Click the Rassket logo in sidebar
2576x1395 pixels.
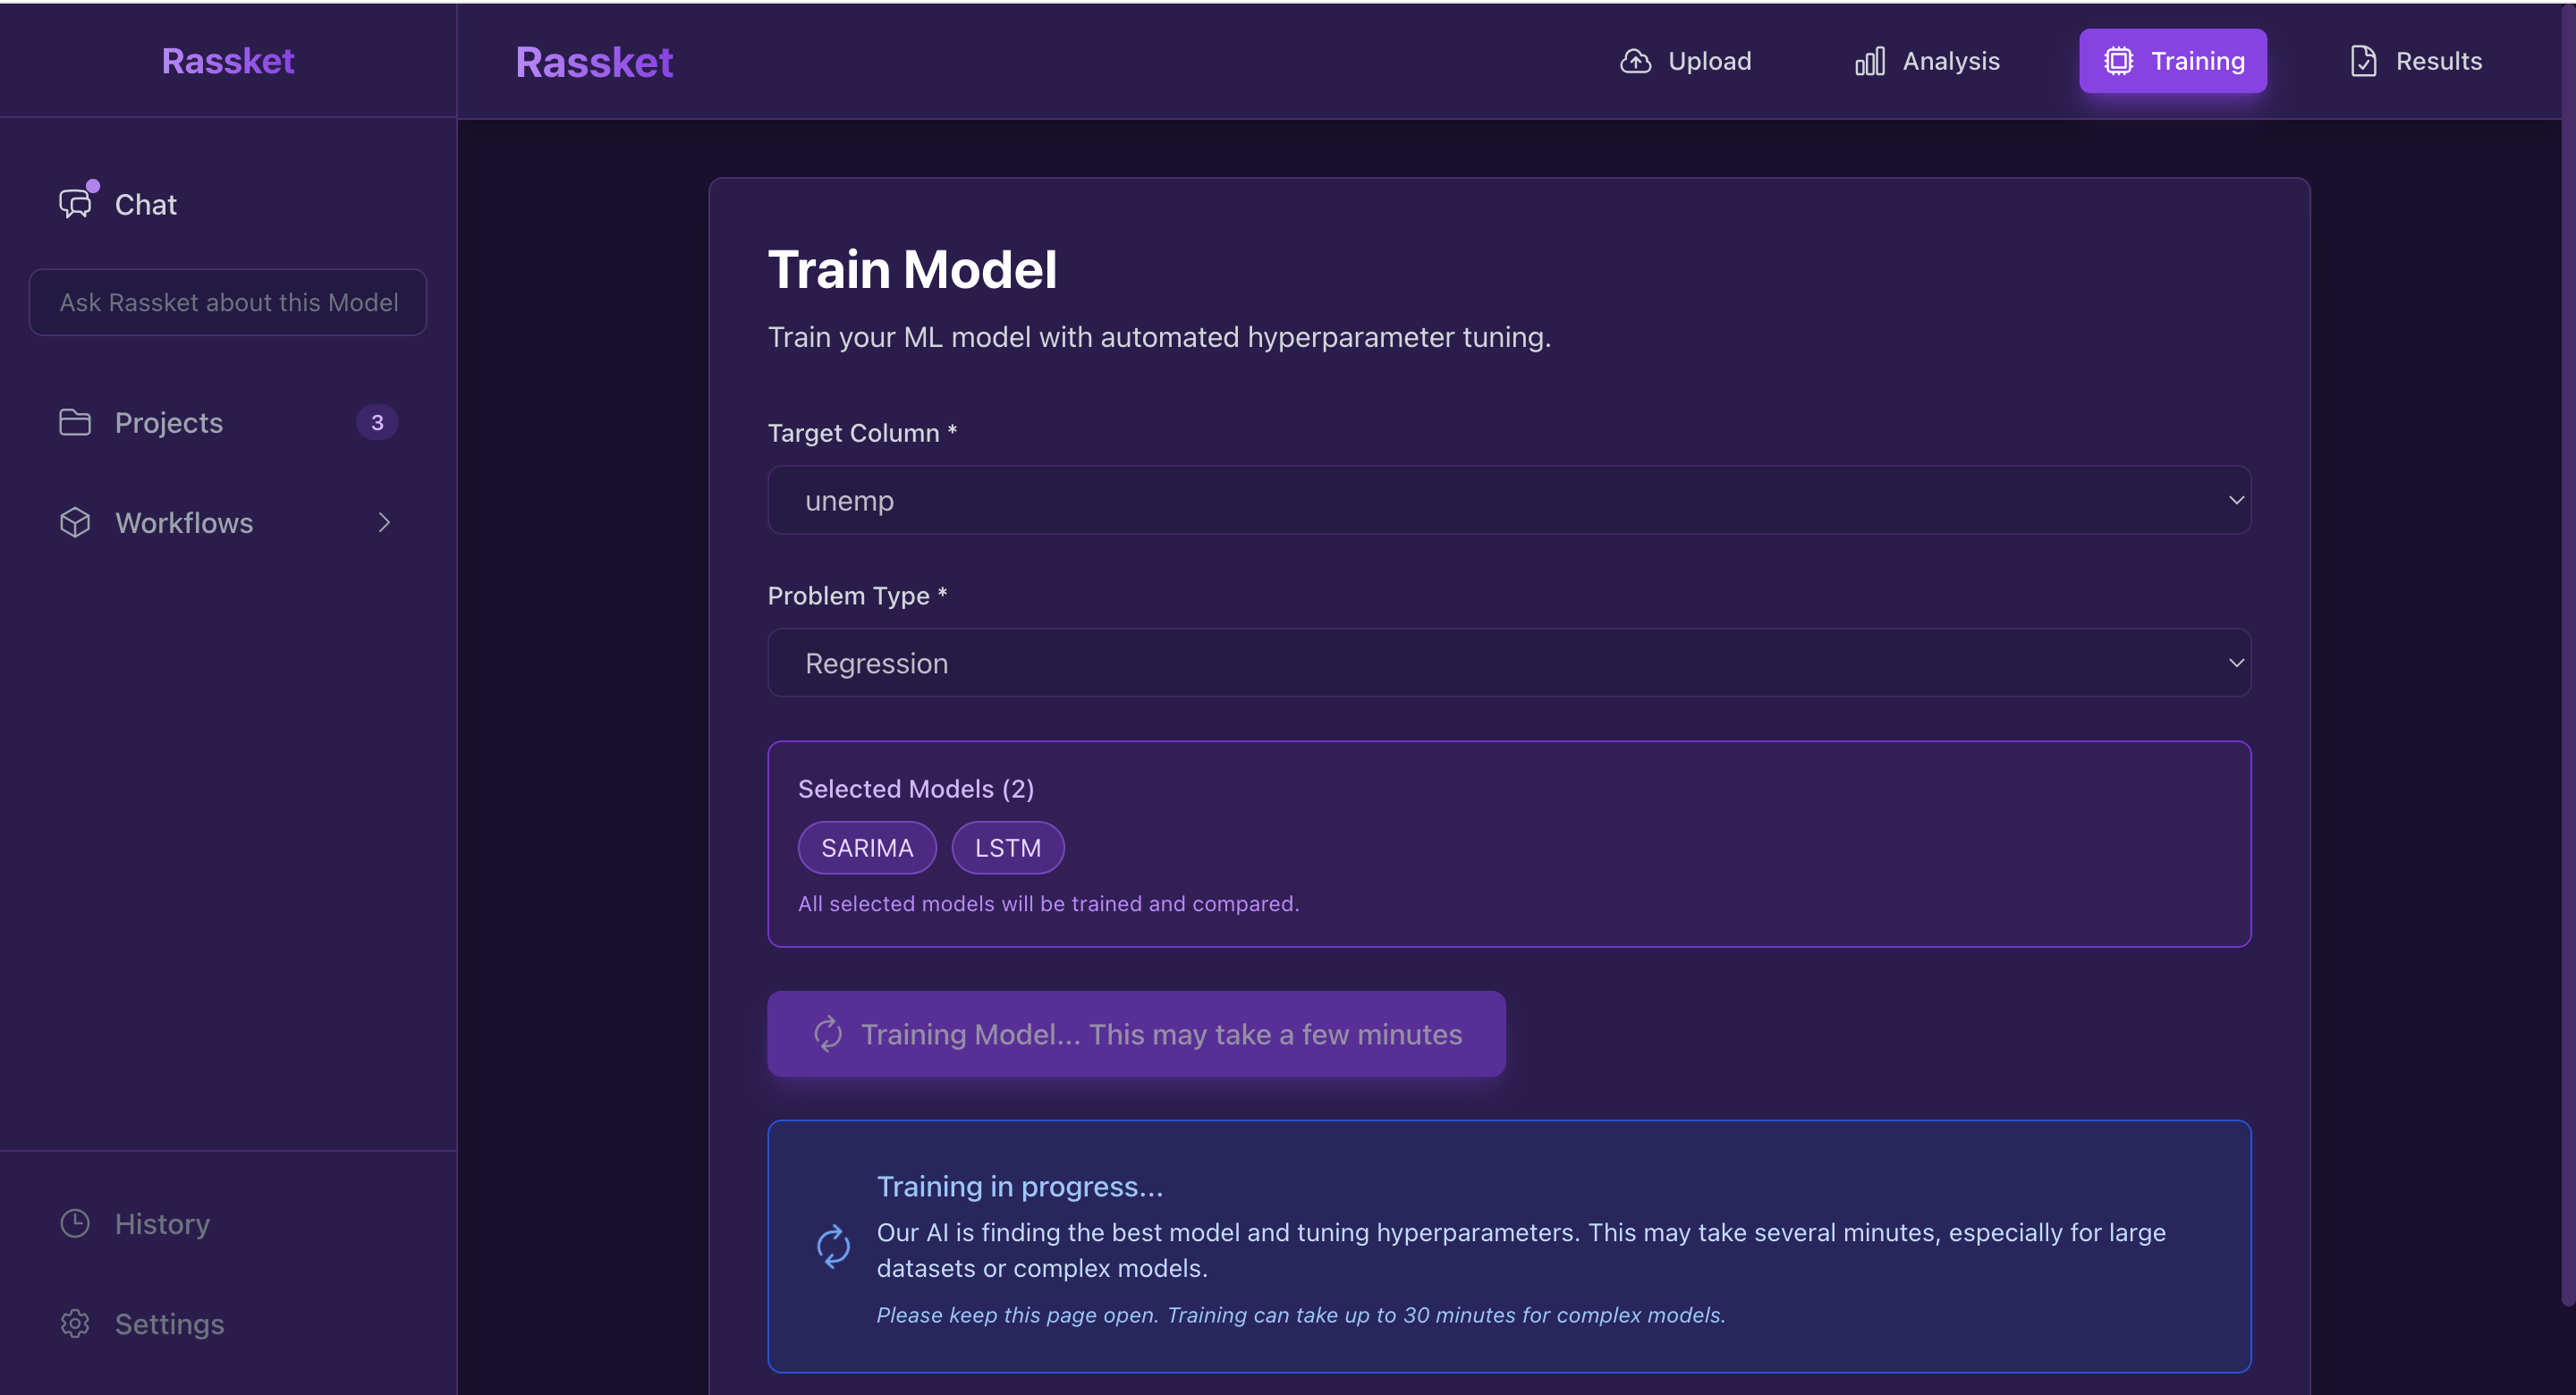228,61
